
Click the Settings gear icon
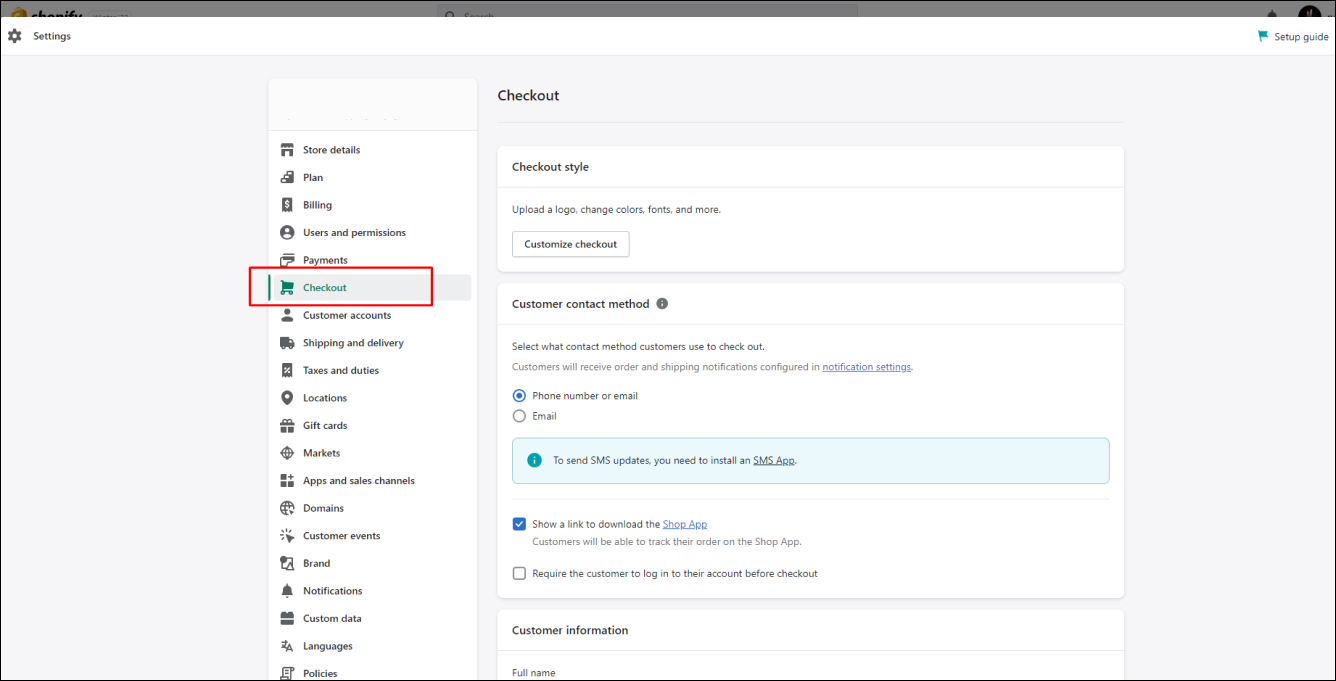coord(14,36)
